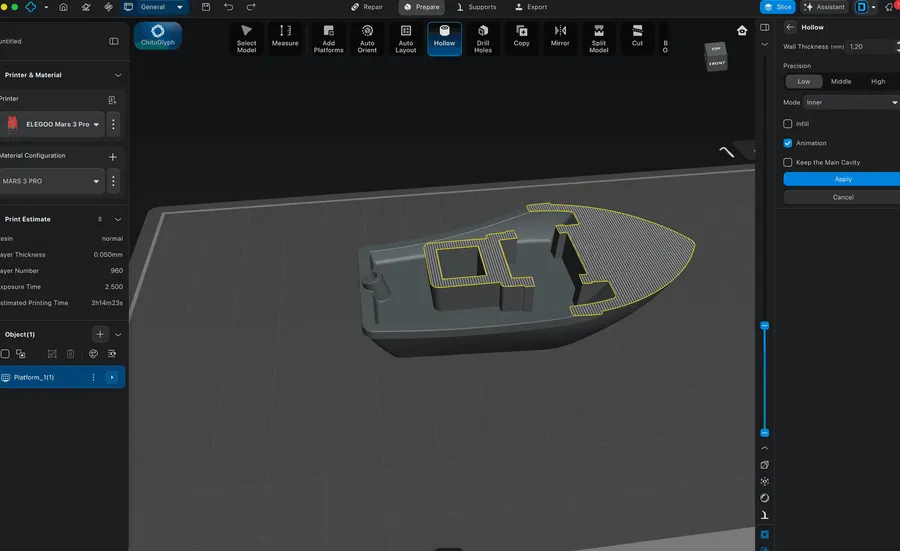Switch to the Supports tab
The height and width of the screenshot is (551, 900).
click(x=476, y=7)
